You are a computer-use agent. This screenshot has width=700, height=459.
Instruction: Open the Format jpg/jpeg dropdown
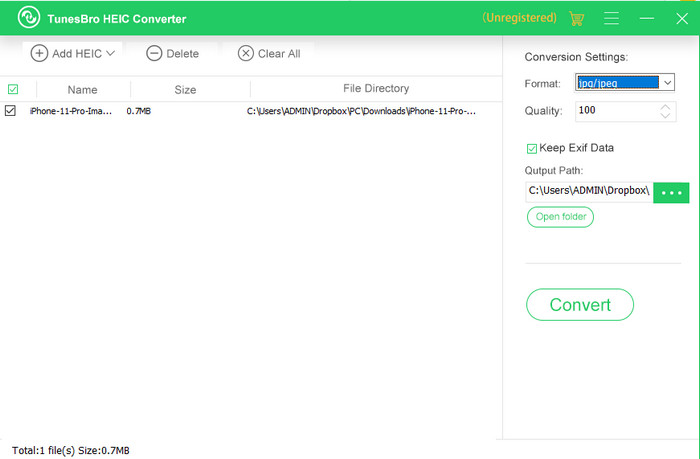pyautogui.click(x=625, y=83)
